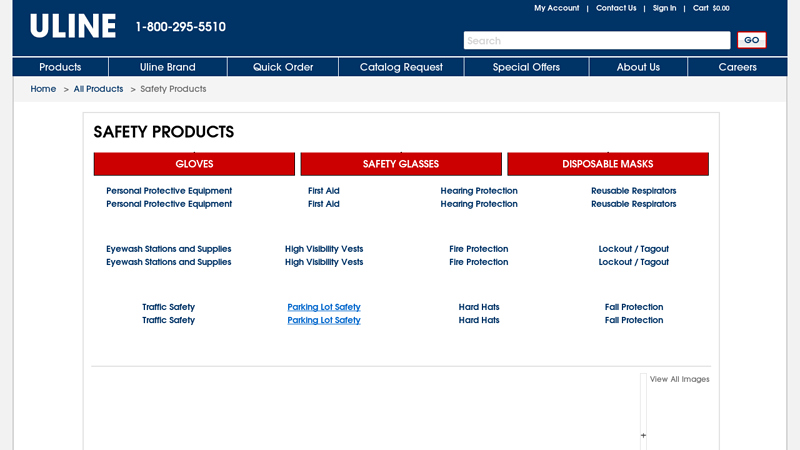Open the Contact Us link
This screenshot has height=450, width=800.
[616, 8]
